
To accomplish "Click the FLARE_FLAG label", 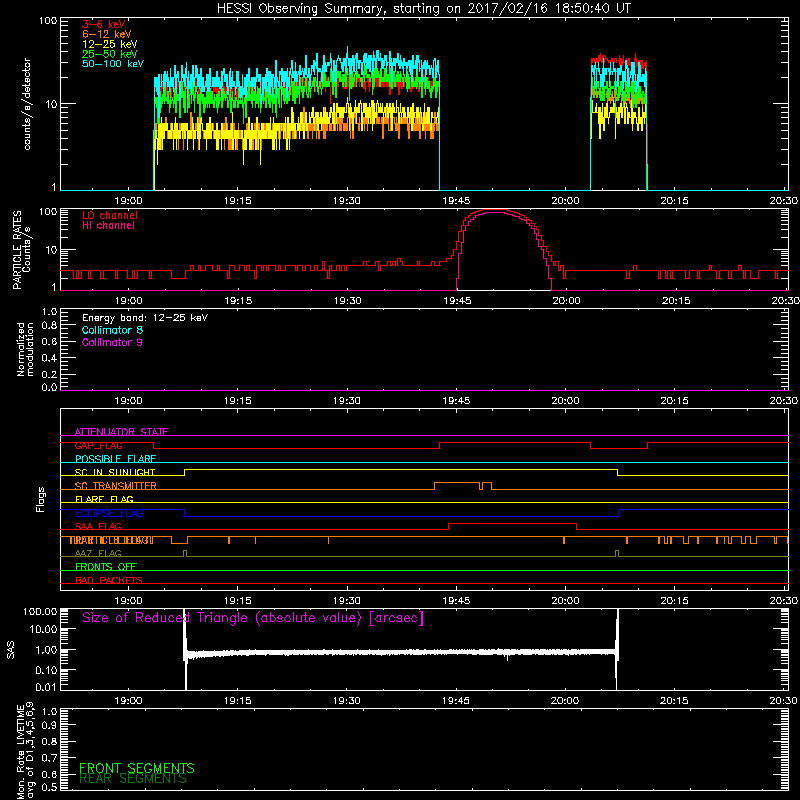I will coord(104,499).
